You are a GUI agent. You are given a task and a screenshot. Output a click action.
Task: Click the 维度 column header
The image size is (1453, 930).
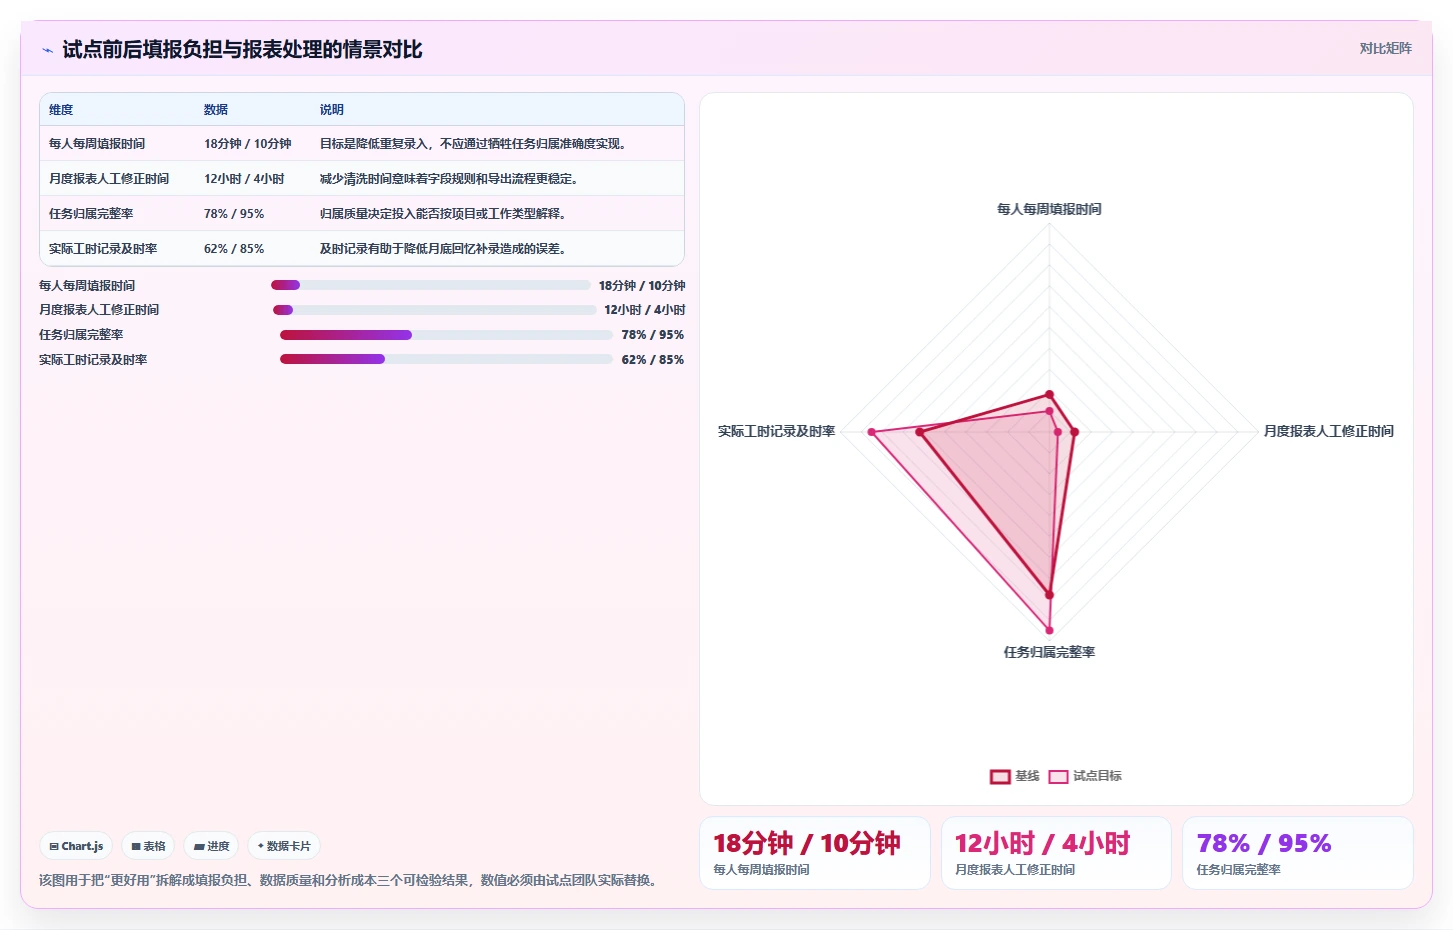61,110
